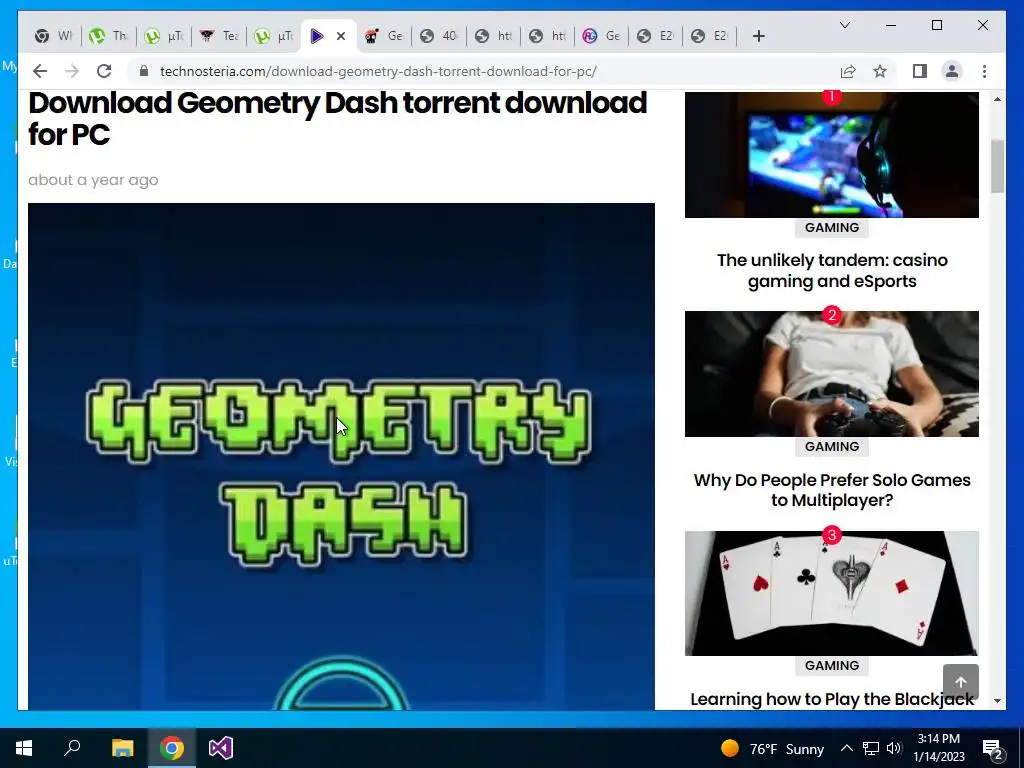Click the article title heading
This screenshot has height=768, width=1024.
click(338, 118)
